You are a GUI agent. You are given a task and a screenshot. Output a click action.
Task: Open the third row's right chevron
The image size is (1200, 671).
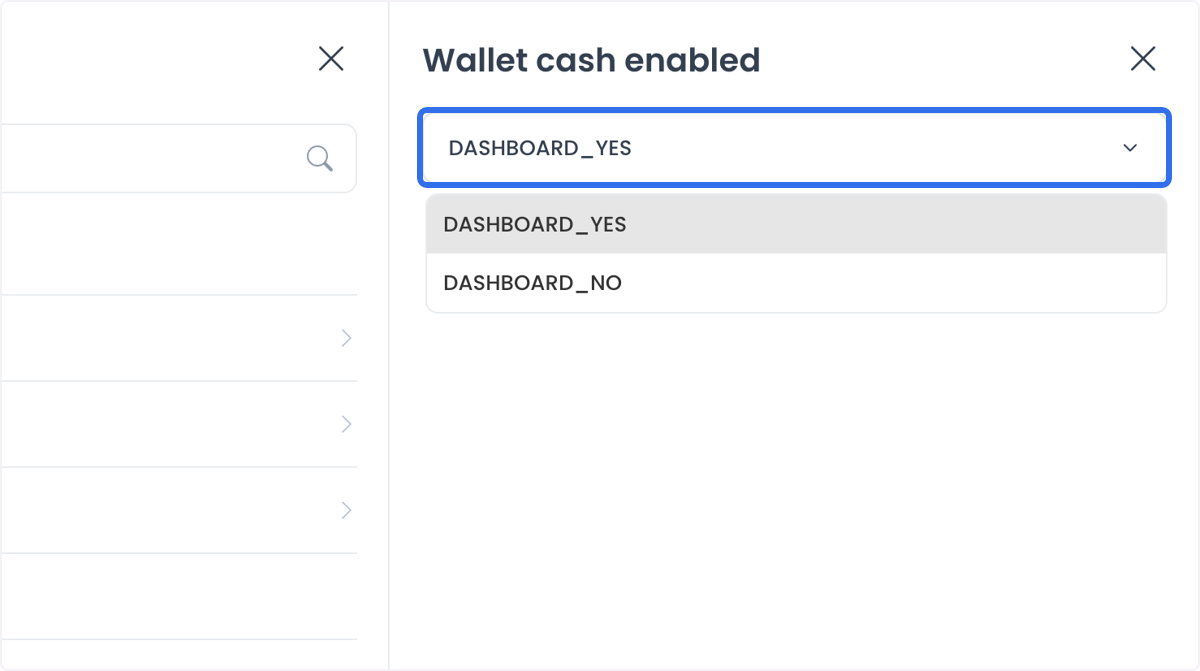346,510
